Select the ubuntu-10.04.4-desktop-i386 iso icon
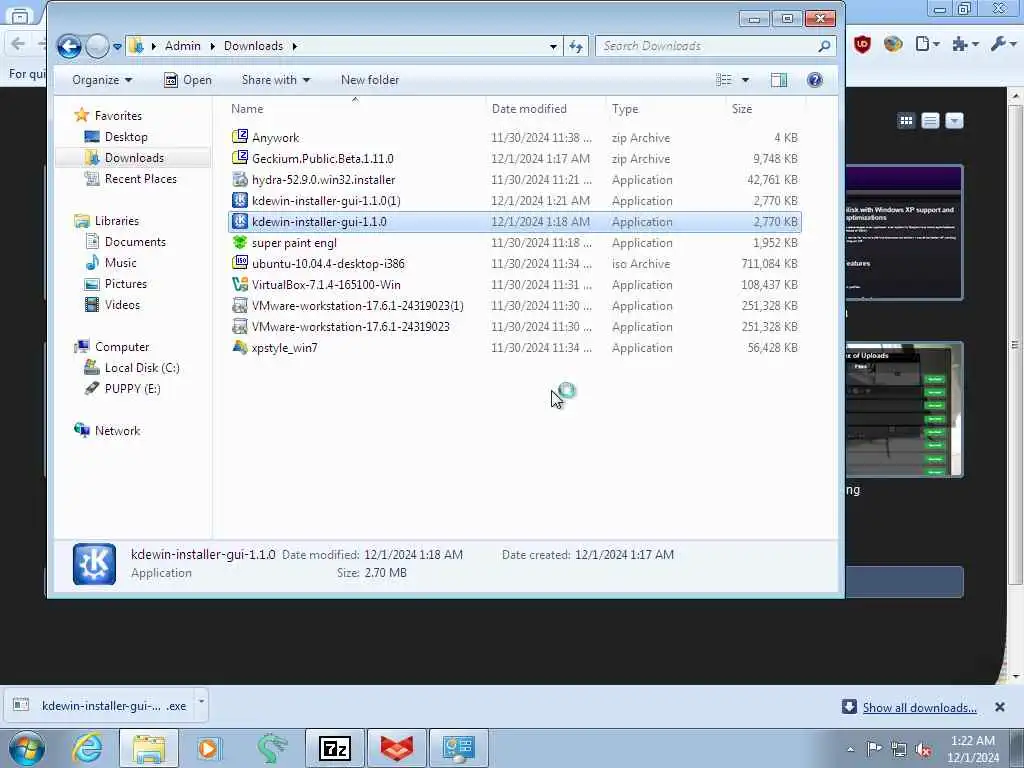Screen dimensions: 1024x768 (x=240, y=263)
